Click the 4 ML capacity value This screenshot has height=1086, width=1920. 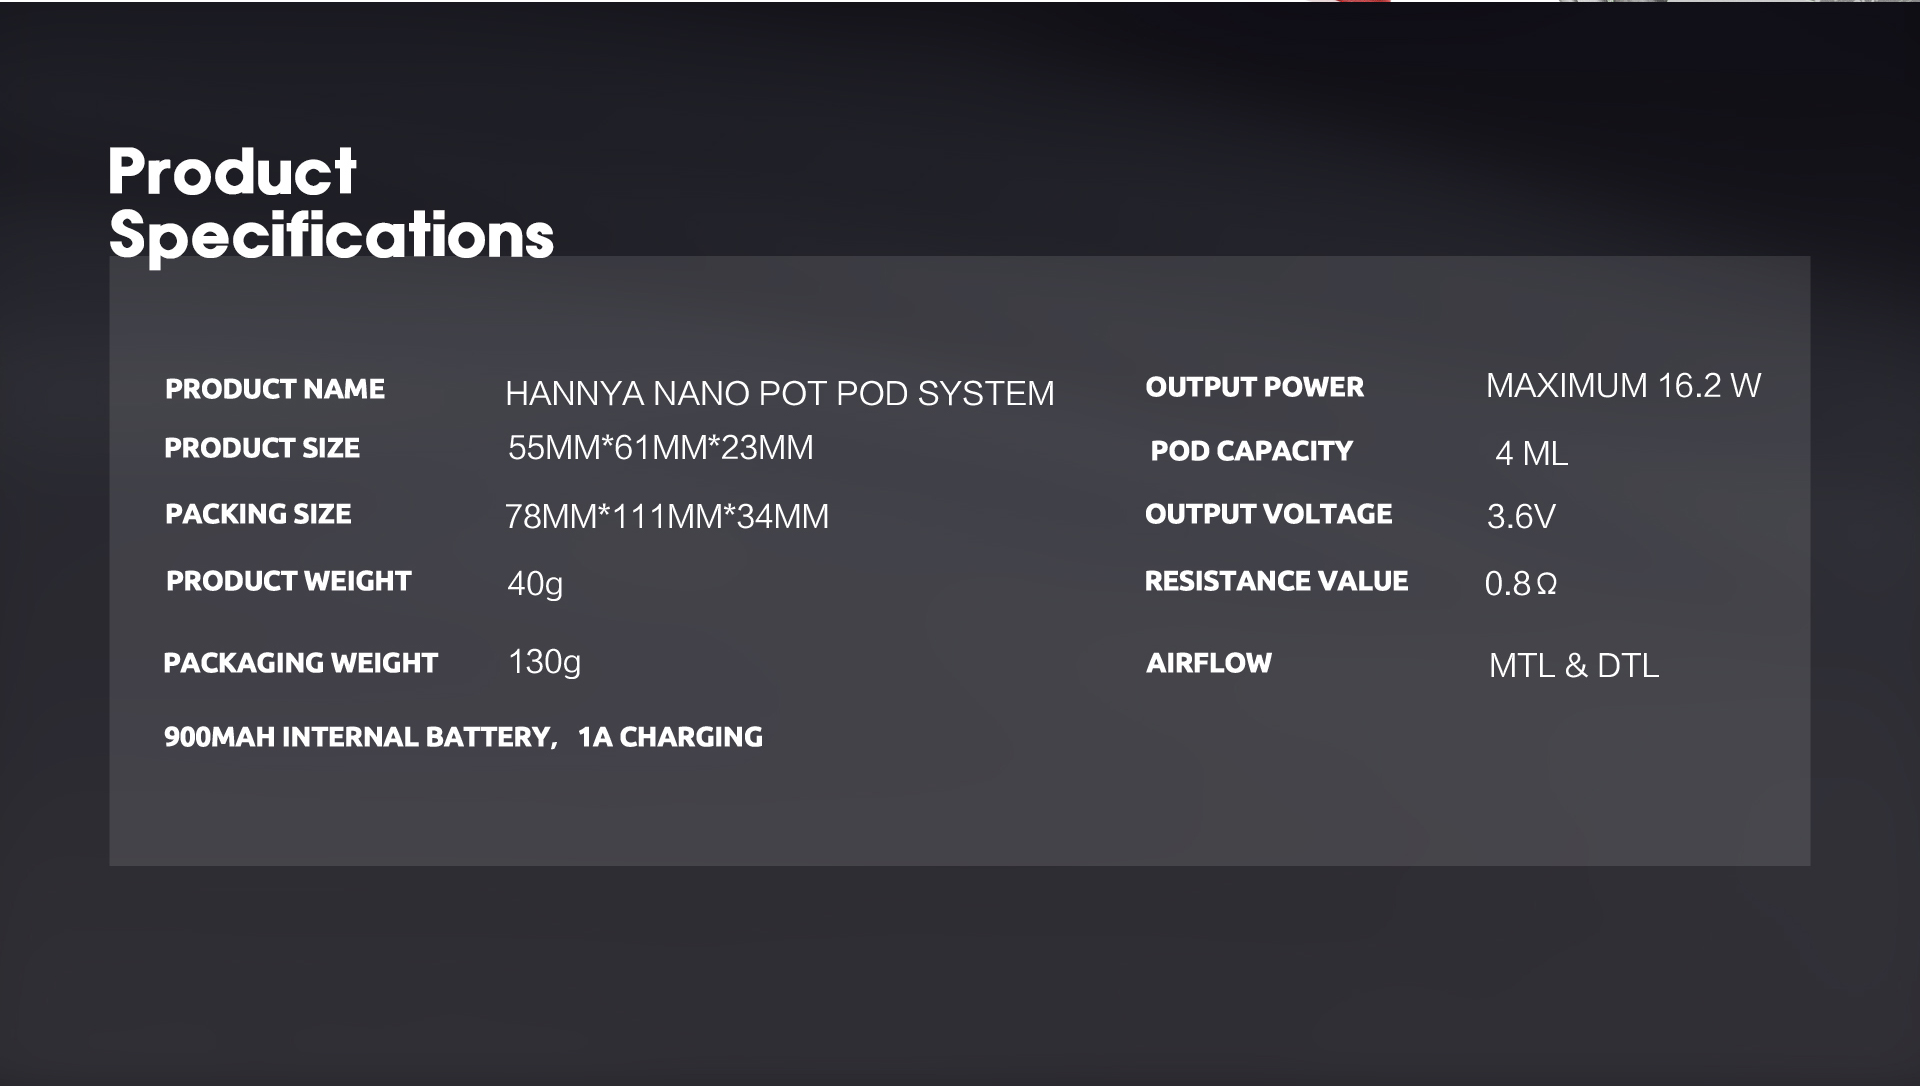point(1531,454)
